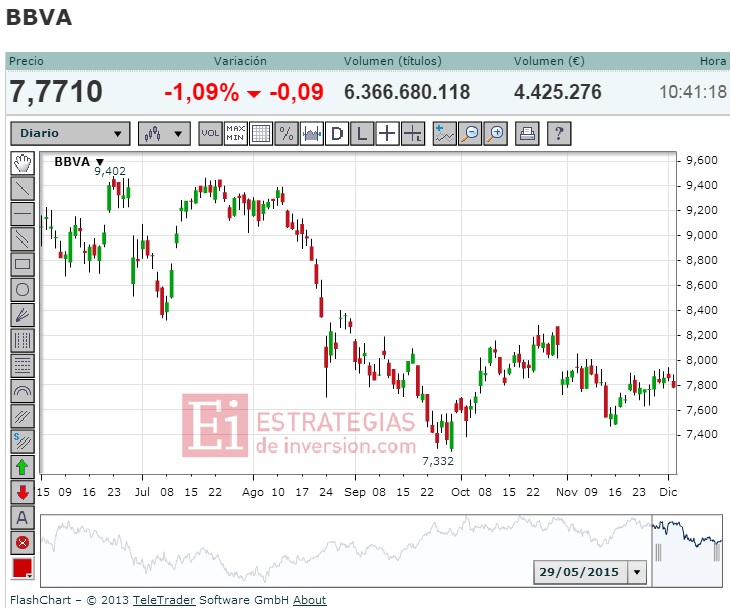Image resolution: width=731 pixels, height=614 pixels.
Task: Select the rectangle drawing tool
Action: click(22, 264)
